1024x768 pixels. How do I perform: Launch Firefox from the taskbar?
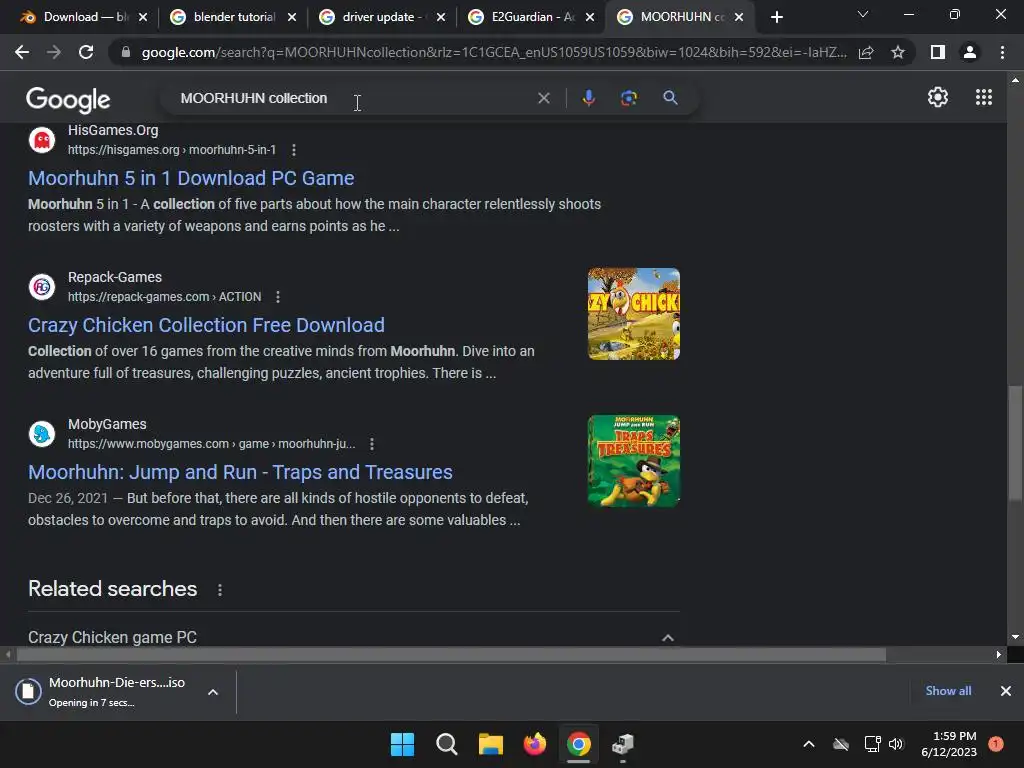click(535, 744)
